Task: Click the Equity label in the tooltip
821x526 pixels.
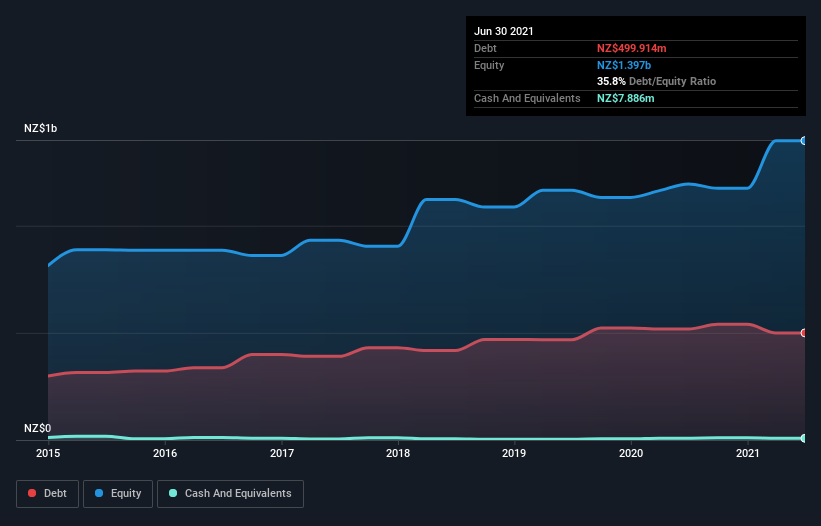Action: click(489, 65)
